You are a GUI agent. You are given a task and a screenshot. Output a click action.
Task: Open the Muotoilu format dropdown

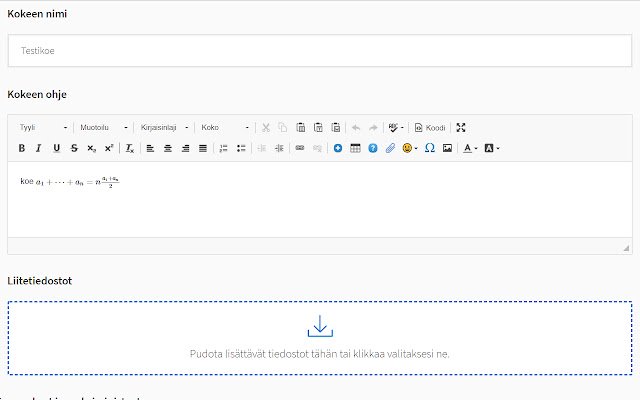tap(104, 128)
